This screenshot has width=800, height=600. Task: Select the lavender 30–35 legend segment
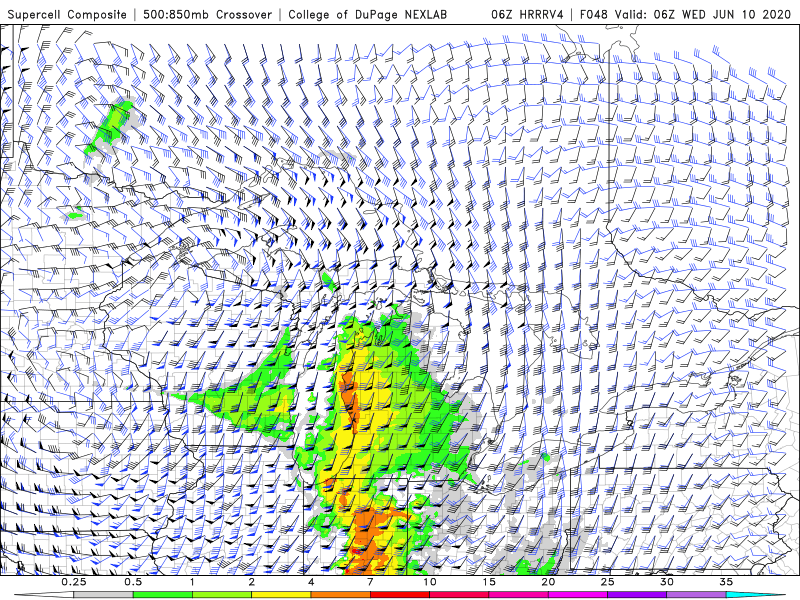click(695, 595)
